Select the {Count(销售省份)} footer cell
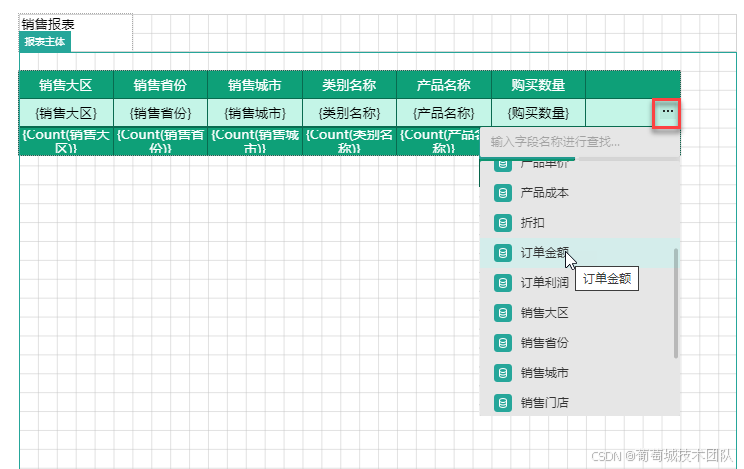The width and height of the screenshot is (744, 469). pyautogui.click(x=160, y=141)
